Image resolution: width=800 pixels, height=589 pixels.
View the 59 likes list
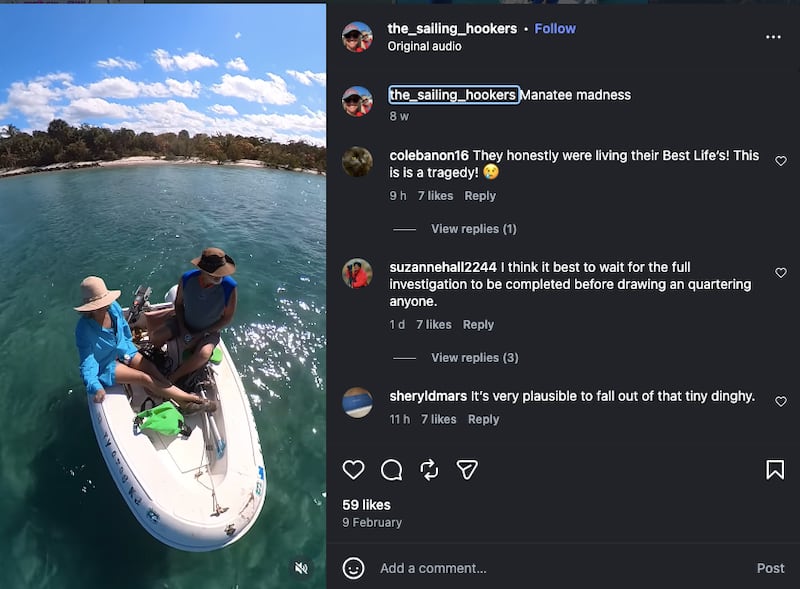click(367, 504)
